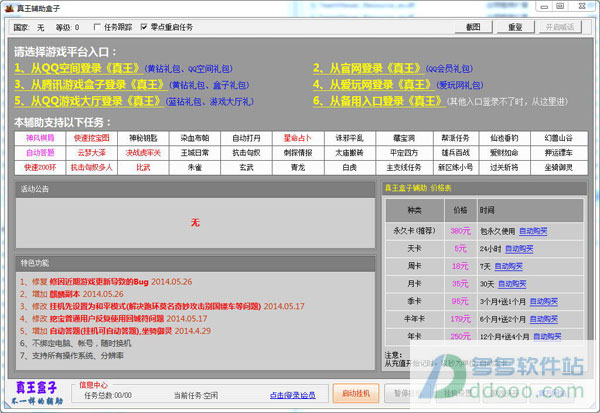
Task: Enable the 任务跟踪 checkbox
Action: pyautogui.click(x=97, y=27)
